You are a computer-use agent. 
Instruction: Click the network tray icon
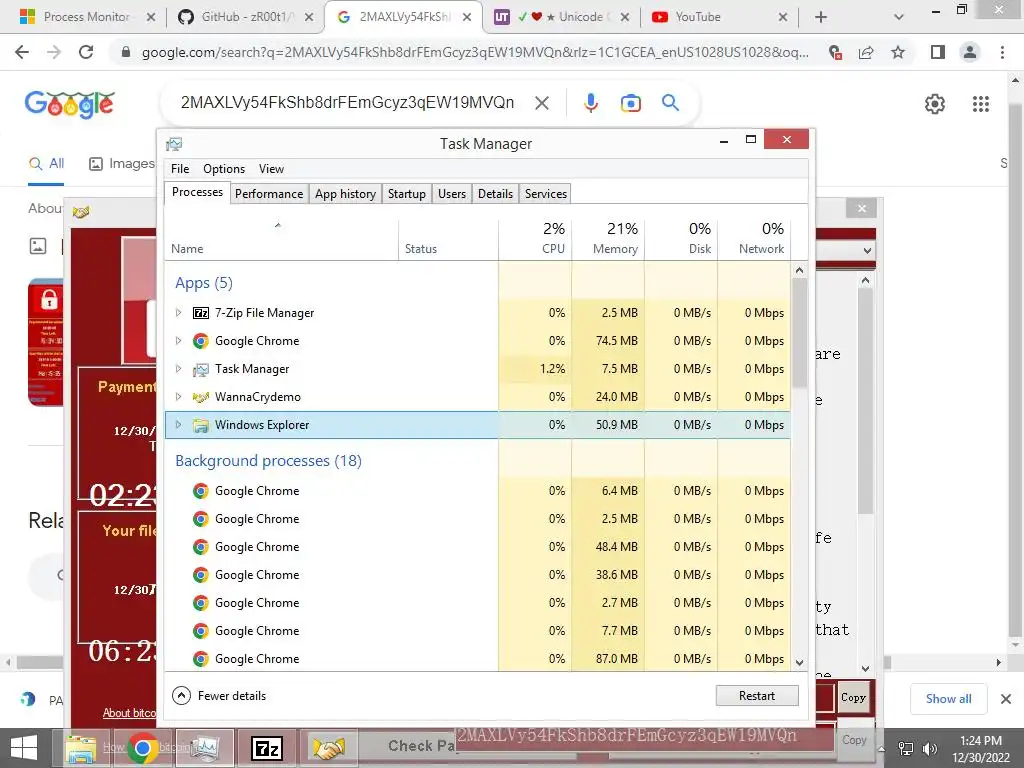(905, 748)
